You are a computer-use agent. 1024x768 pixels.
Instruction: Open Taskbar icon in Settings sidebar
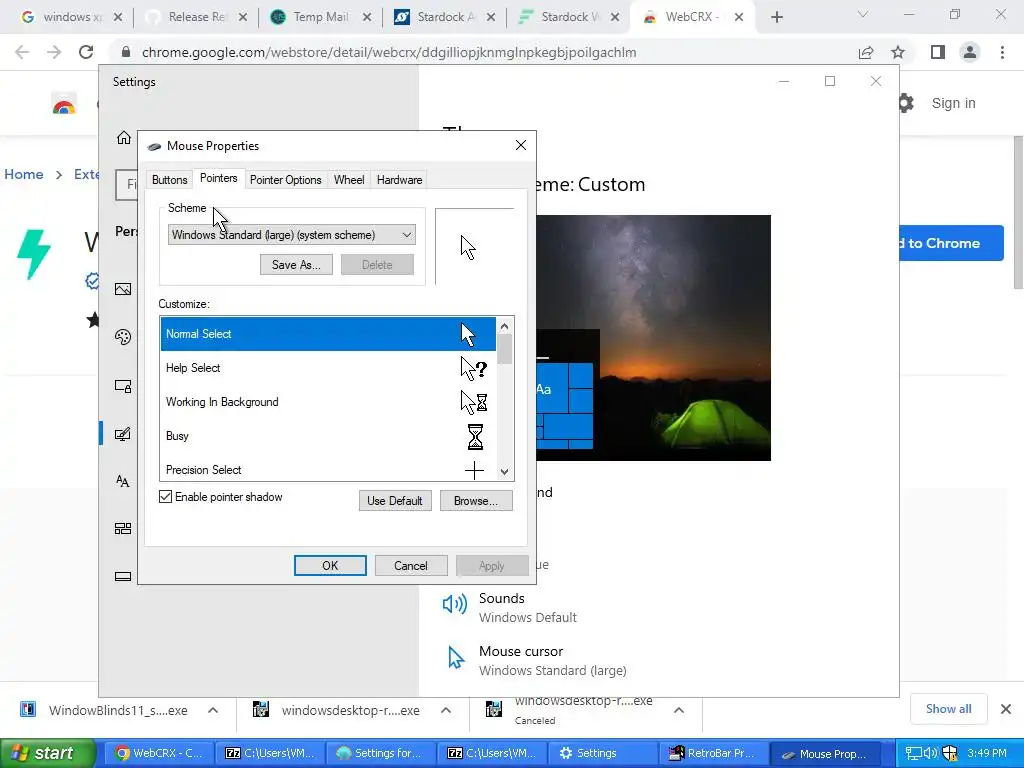(x=123, y=577)
